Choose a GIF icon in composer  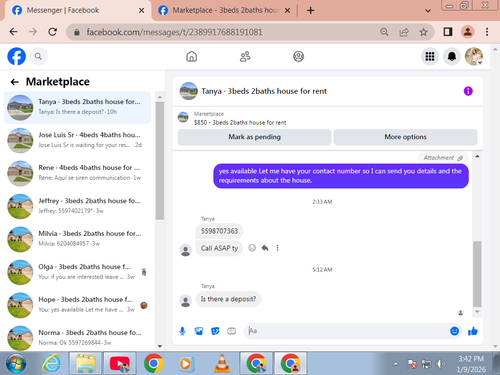pos(231,331)
